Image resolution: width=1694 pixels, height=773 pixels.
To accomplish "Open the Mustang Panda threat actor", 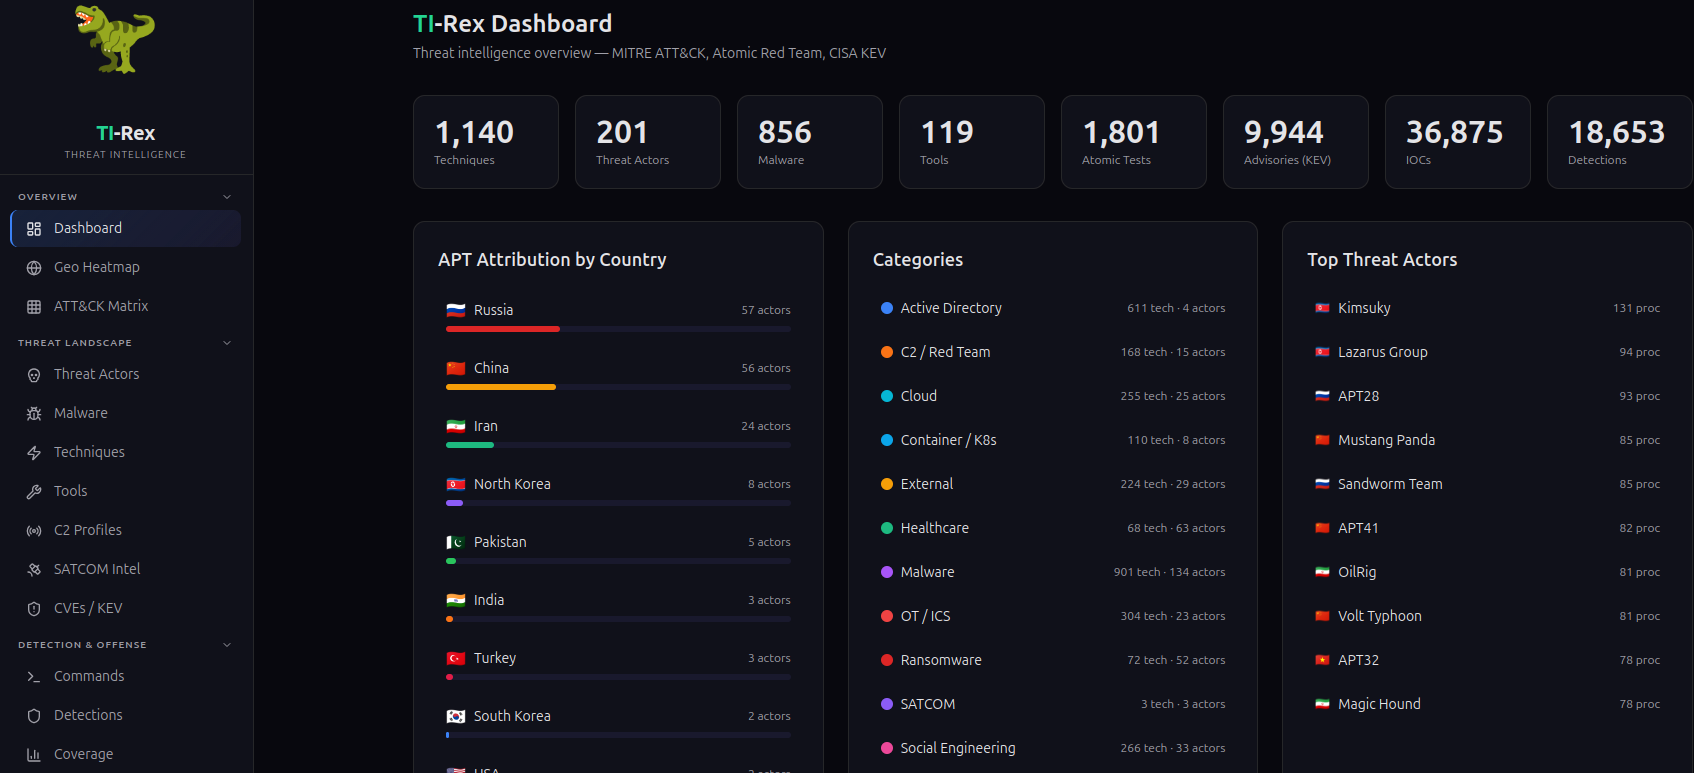I will pyautogui.click(x=1487, y=440).
